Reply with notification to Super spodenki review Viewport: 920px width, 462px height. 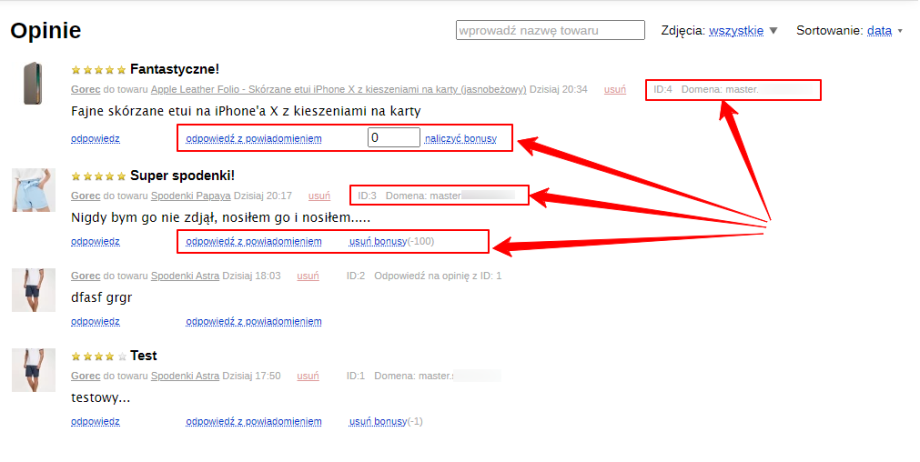pos(254,241)
